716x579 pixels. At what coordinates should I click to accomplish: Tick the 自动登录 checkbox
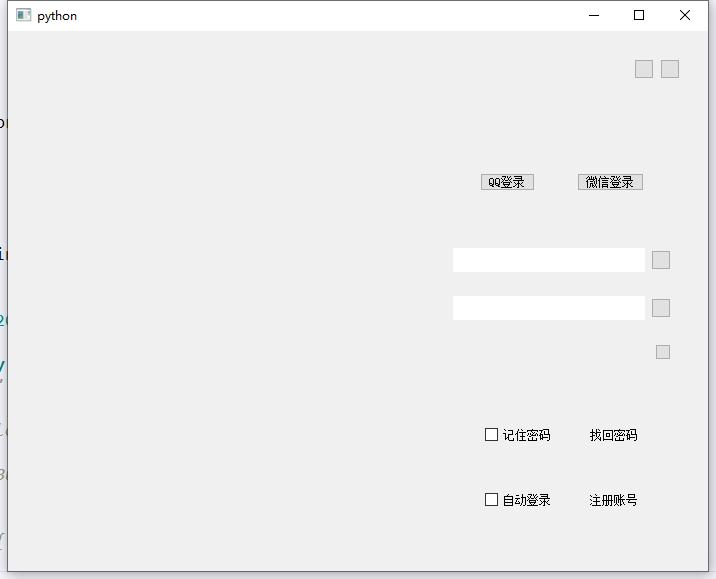tap(492, 500)
